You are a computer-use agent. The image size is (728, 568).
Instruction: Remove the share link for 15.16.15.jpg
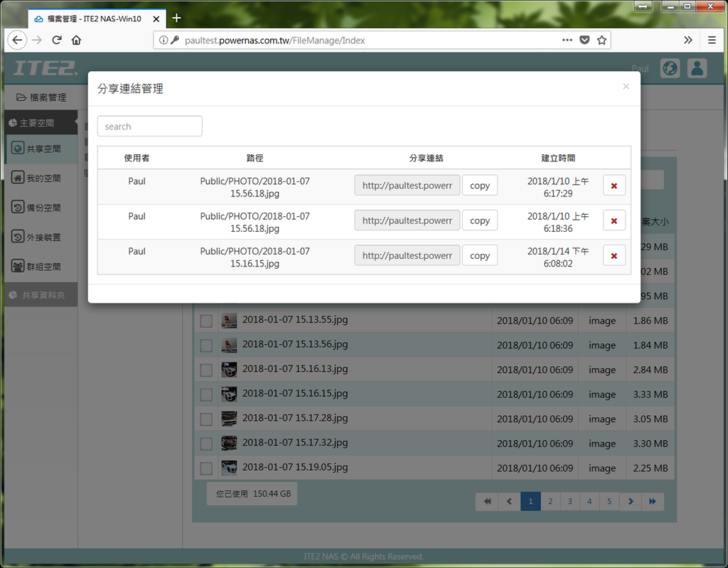(614, 256)
